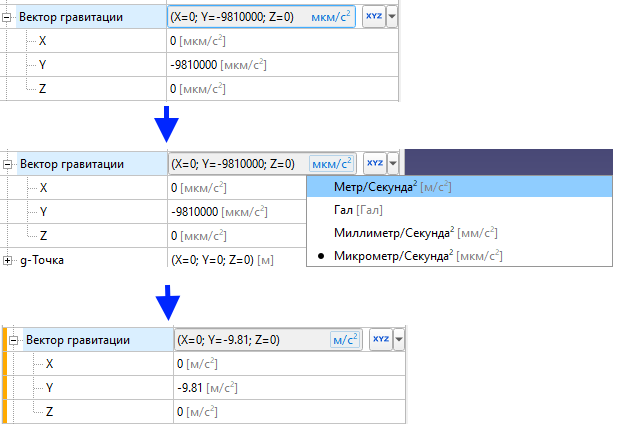Collapse the top Вектор гравитации tree node

coord(9,18)
